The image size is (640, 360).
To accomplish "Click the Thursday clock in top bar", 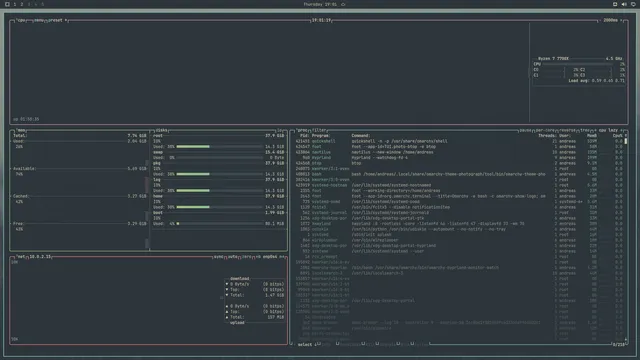I will point(320,4).
